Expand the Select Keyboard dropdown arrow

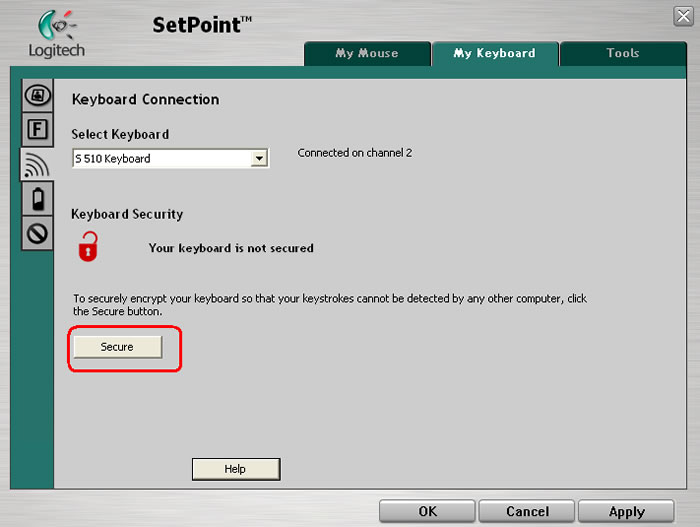(259, 158)
